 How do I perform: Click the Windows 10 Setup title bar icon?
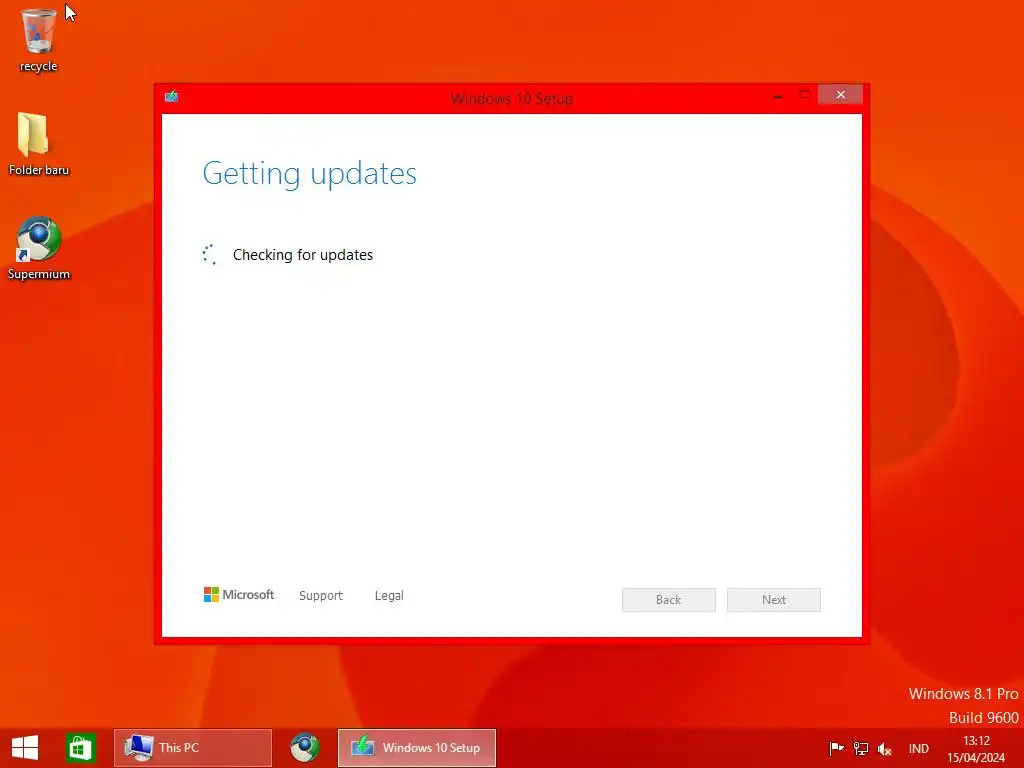point(172,97)
